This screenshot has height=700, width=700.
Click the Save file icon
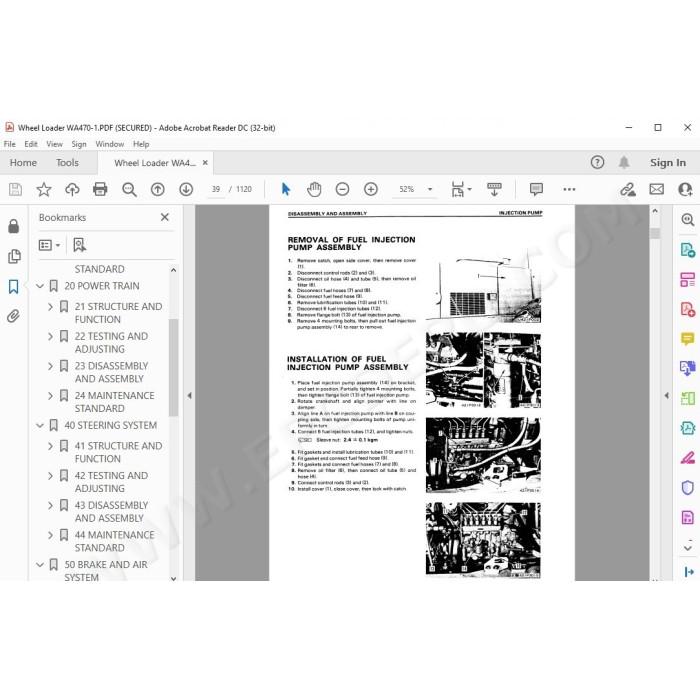(15, 189)
